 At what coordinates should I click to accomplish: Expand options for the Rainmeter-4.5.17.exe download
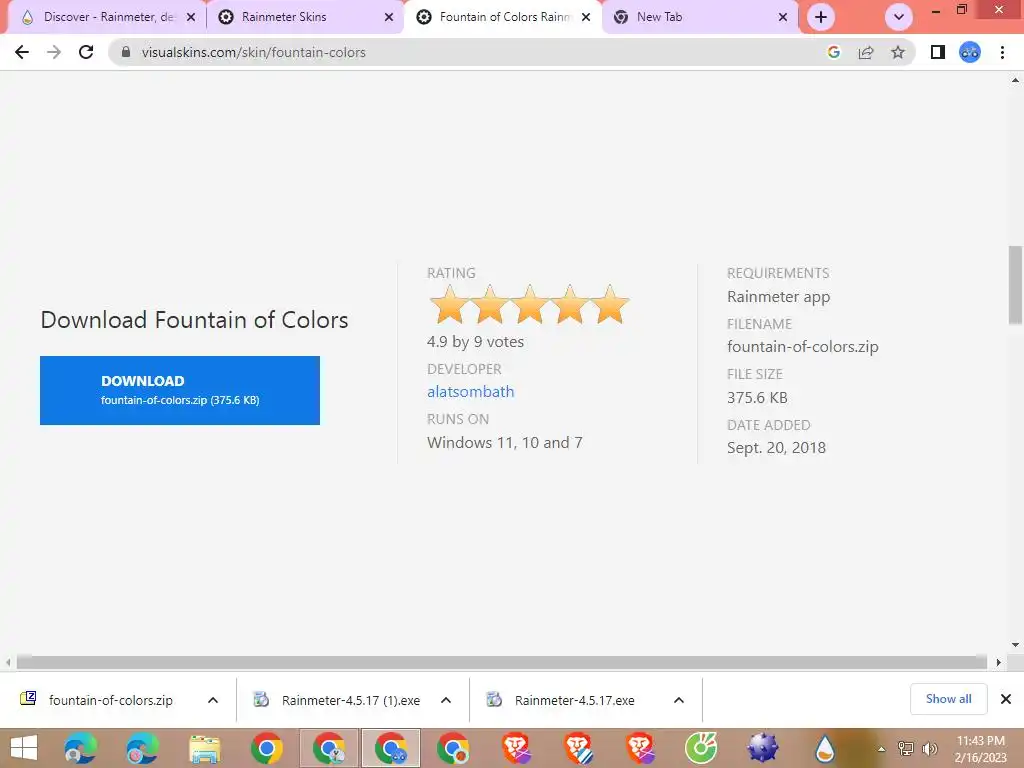coord(679,700)
